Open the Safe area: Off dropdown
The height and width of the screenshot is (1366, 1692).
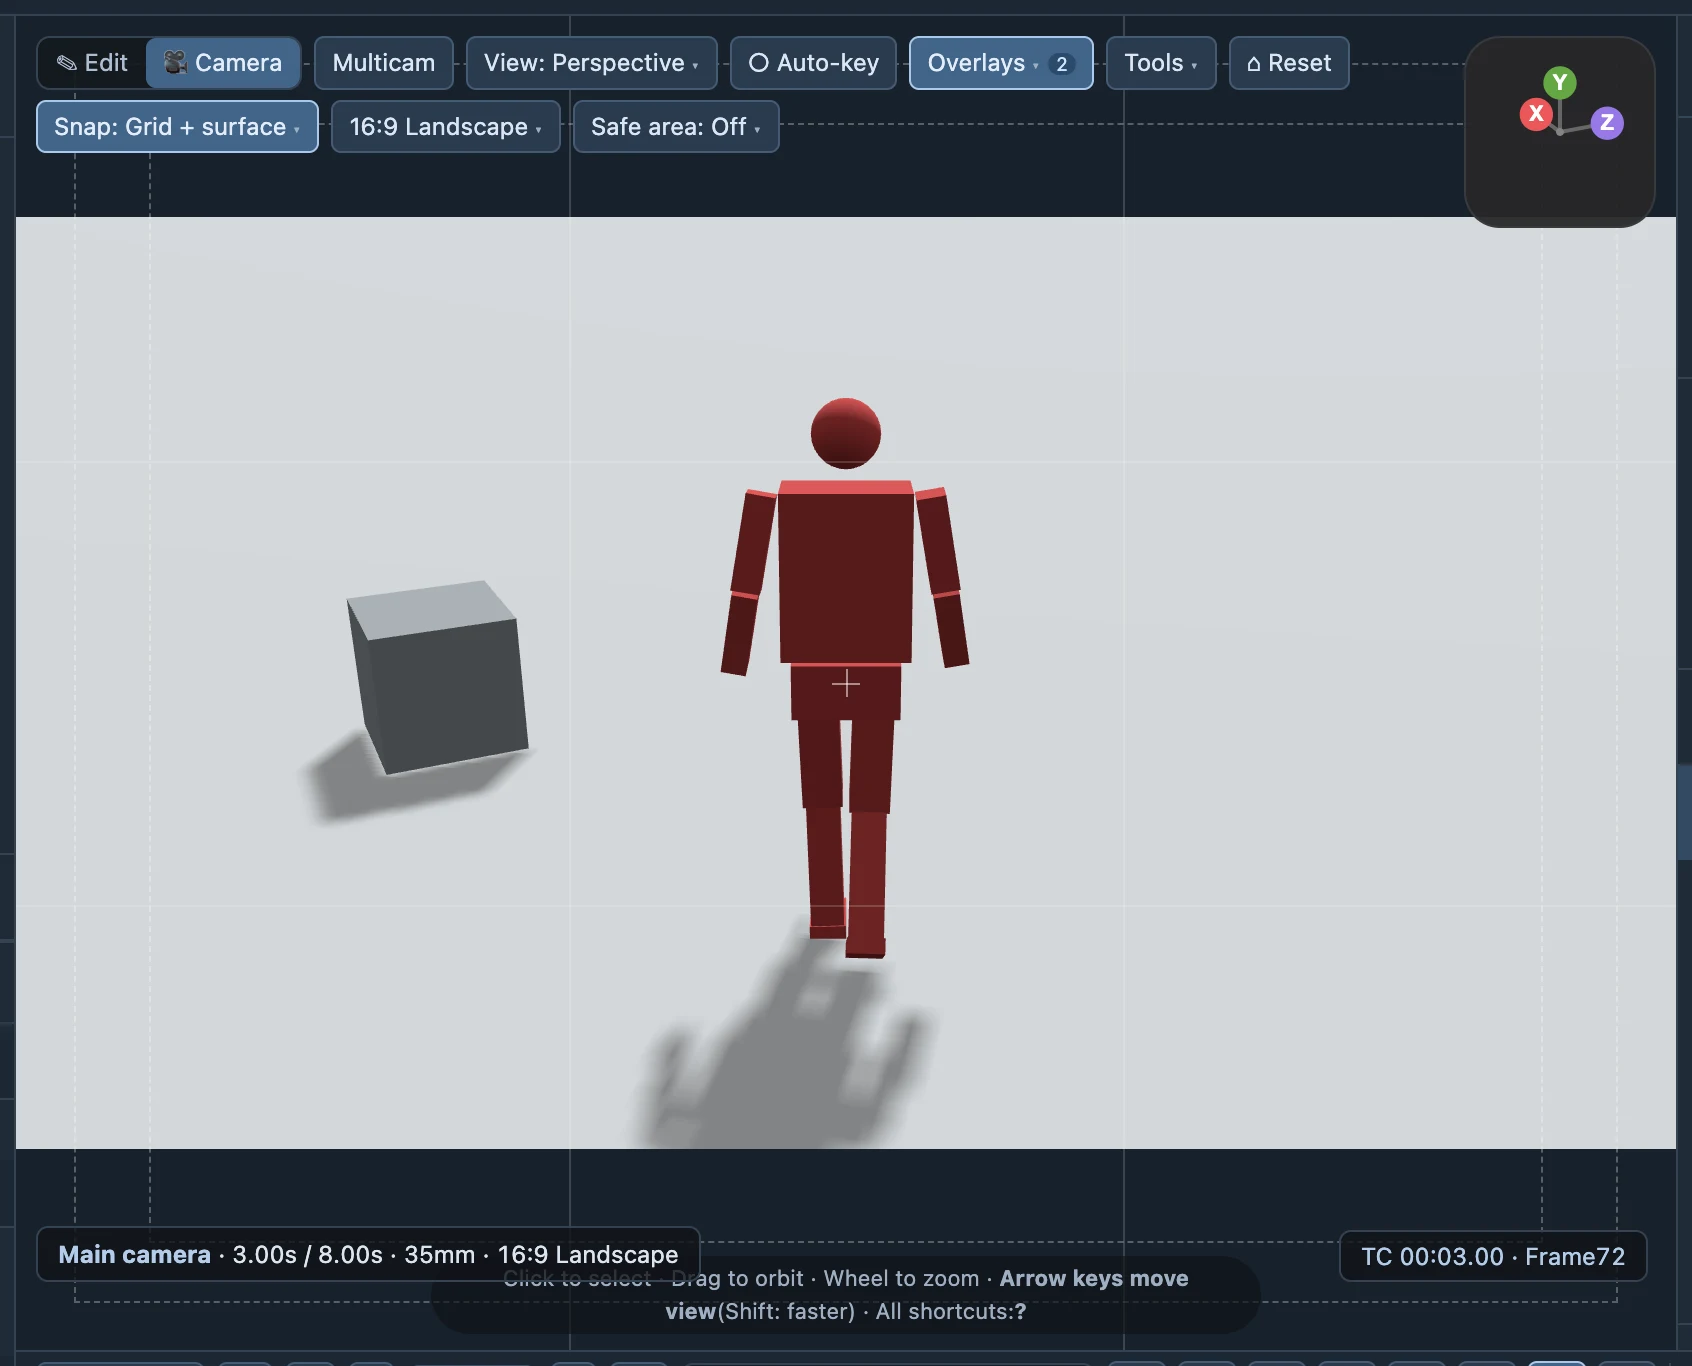pos(676,127)
